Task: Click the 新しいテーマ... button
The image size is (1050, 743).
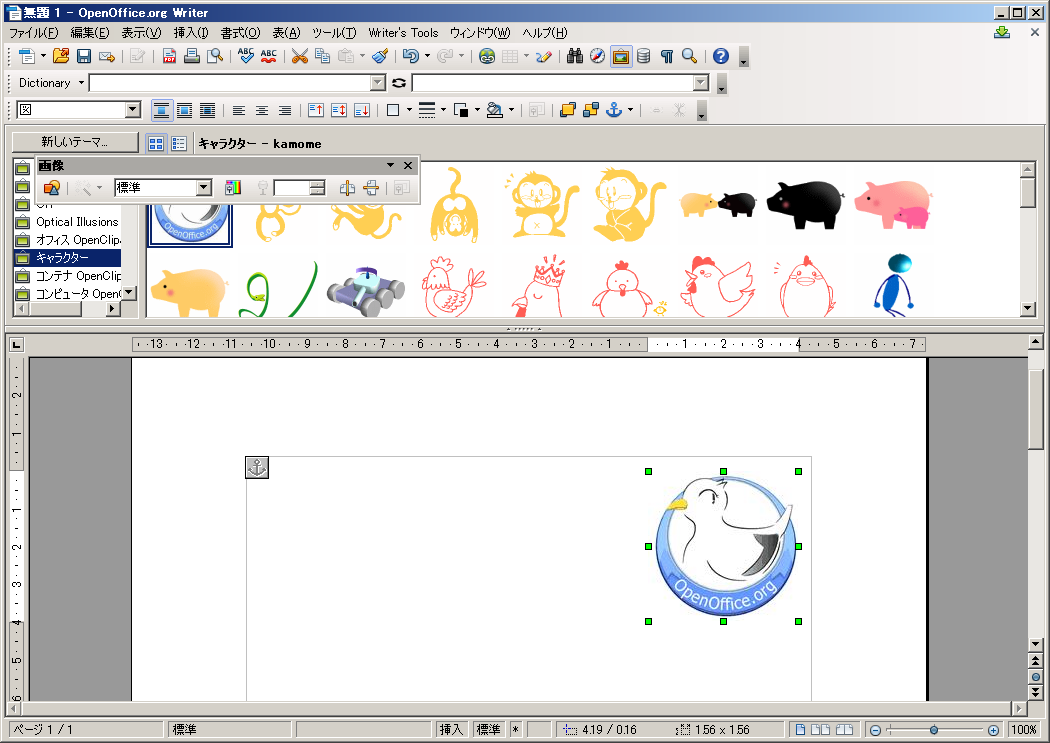Action: coord(75,142)
